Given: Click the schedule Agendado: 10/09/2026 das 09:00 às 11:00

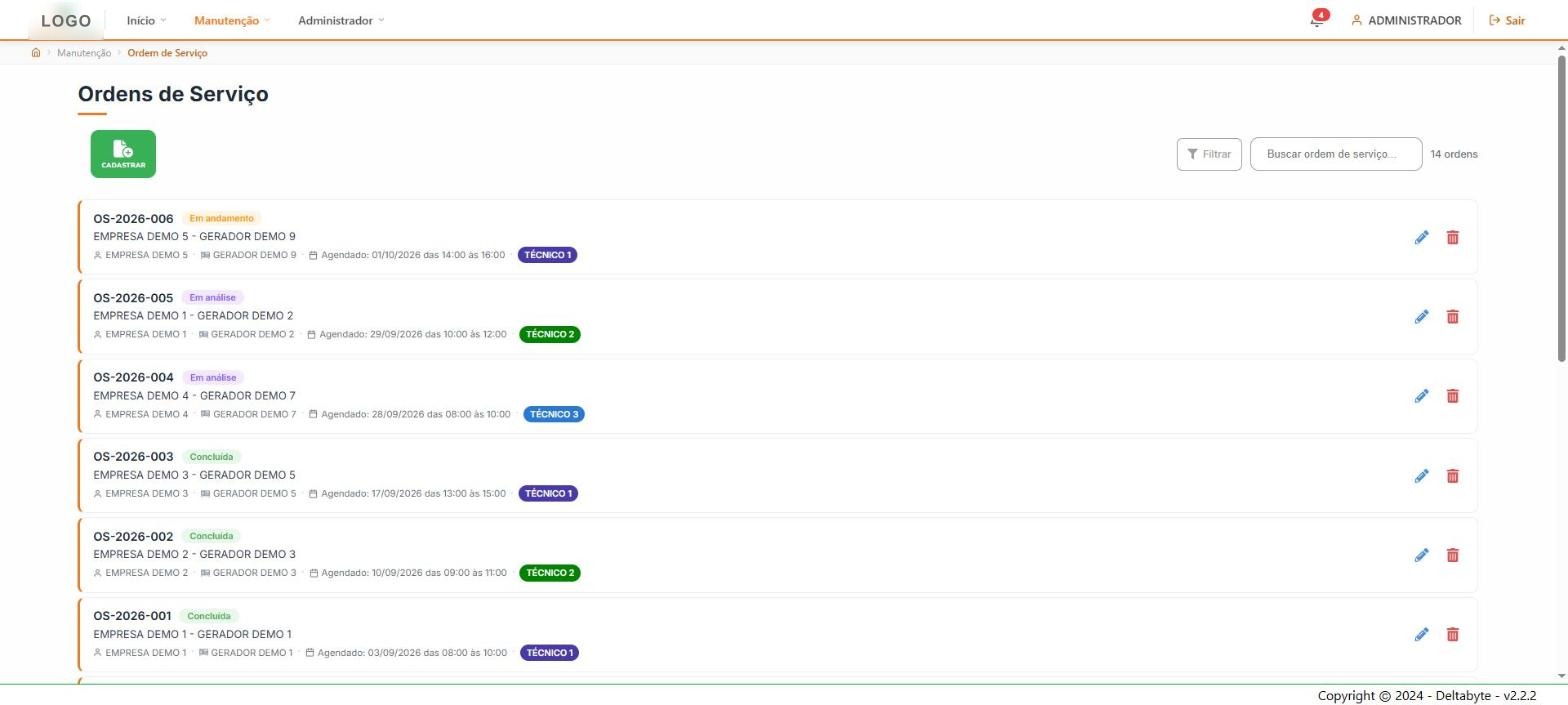Looking at the screenshot, I should (x=414, y=573).
